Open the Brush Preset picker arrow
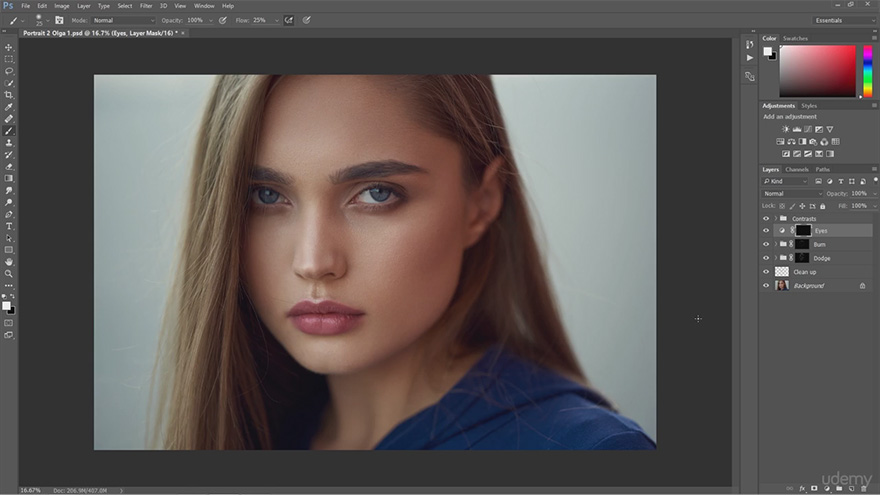 point(47,20)
